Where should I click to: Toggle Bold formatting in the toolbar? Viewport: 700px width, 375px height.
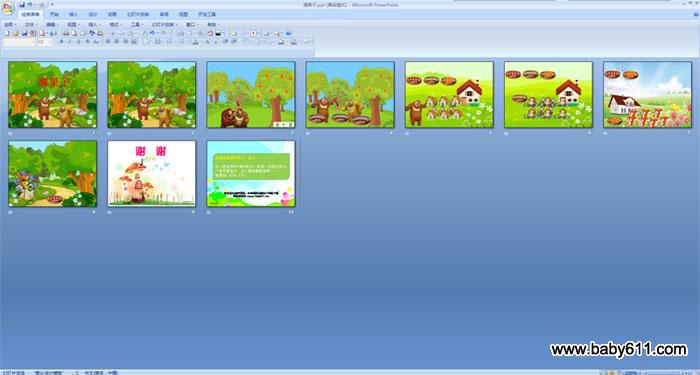pos(62,42)
